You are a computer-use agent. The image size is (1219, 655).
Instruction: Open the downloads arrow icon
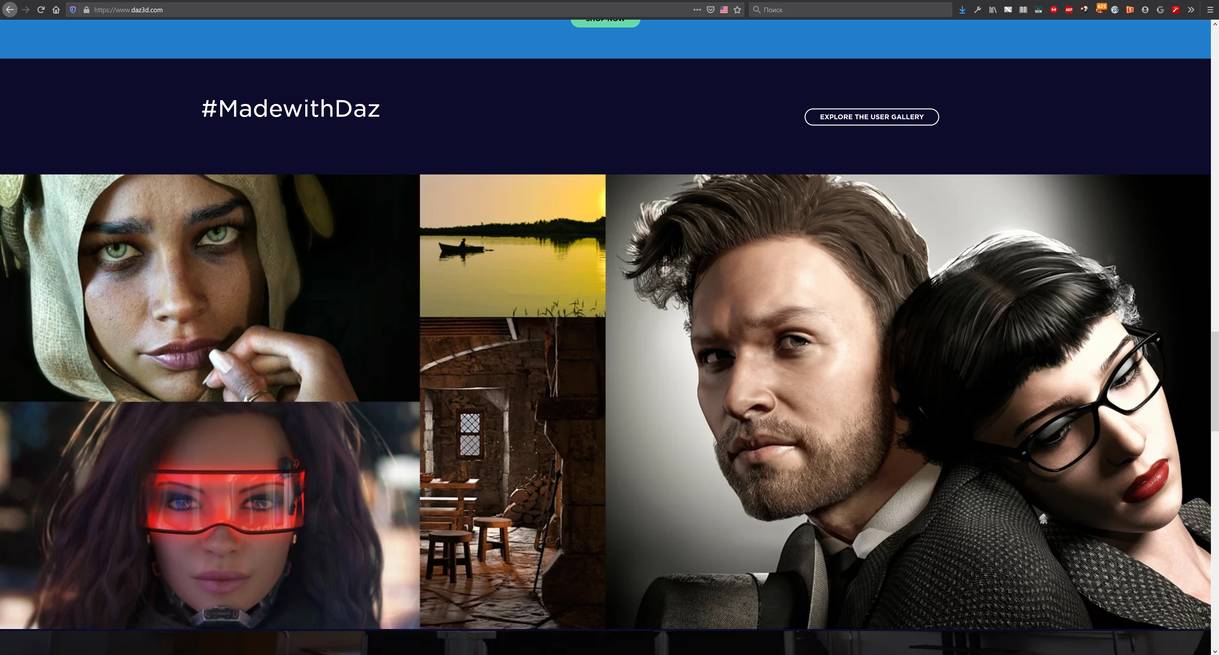coord(962,9)
